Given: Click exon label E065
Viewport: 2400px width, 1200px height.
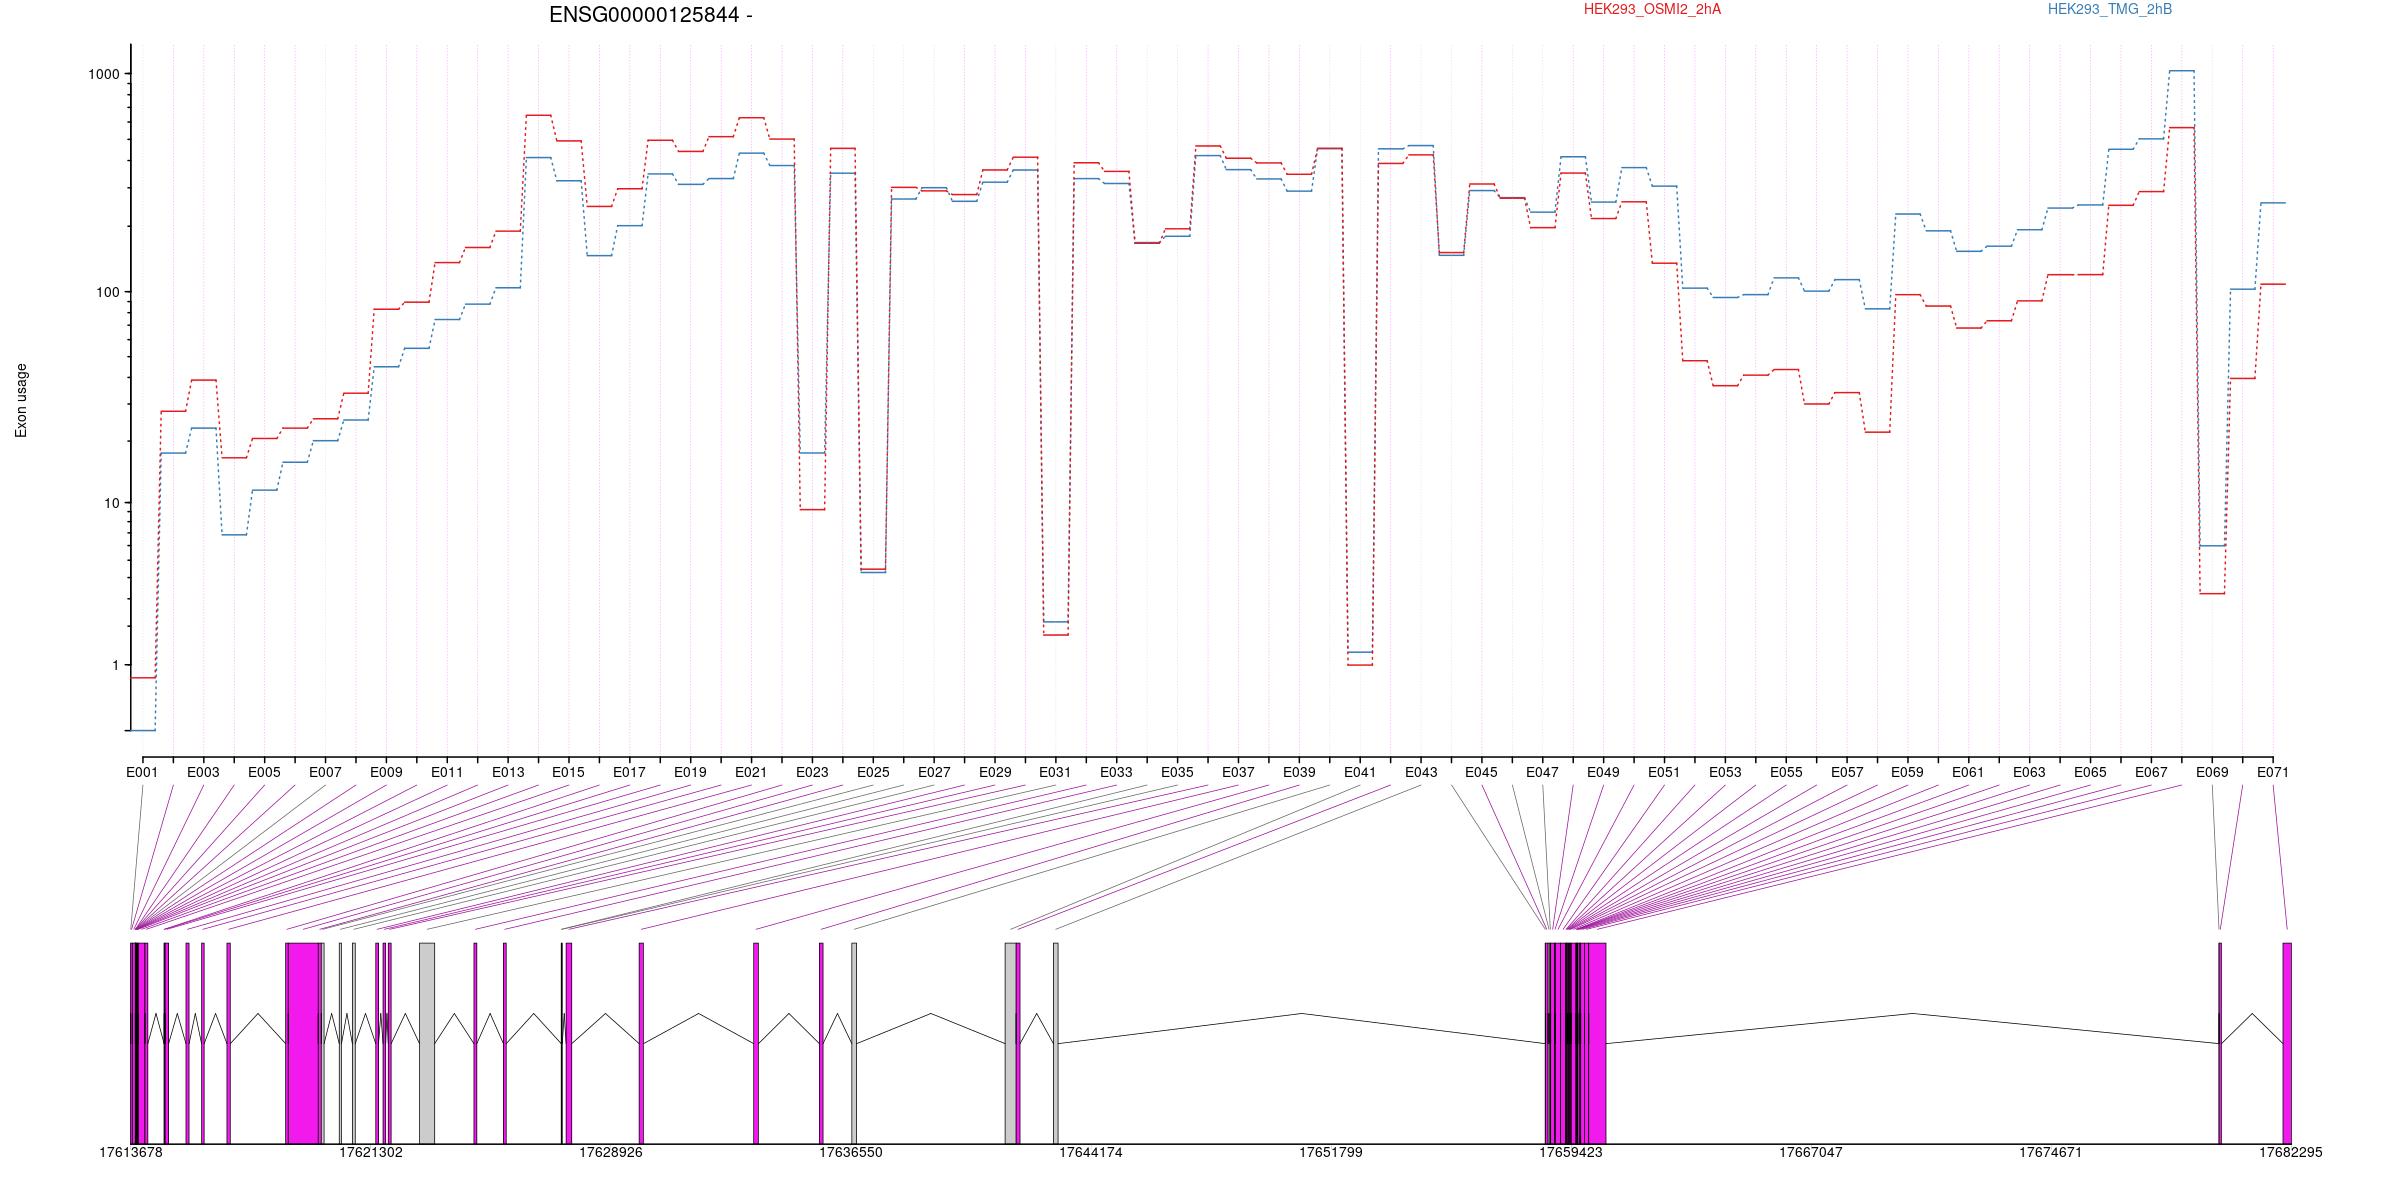Looking at the screenshot, I should (2090, 772).
